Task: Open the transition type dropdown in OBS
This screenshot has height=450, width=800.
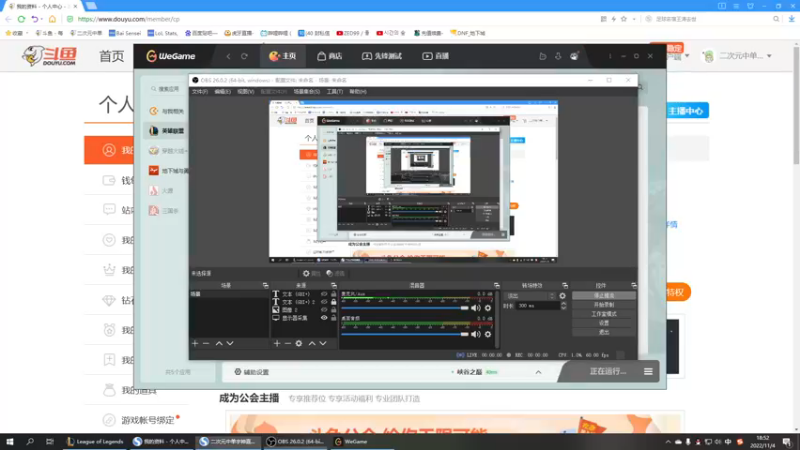Action: click(530, 296)
